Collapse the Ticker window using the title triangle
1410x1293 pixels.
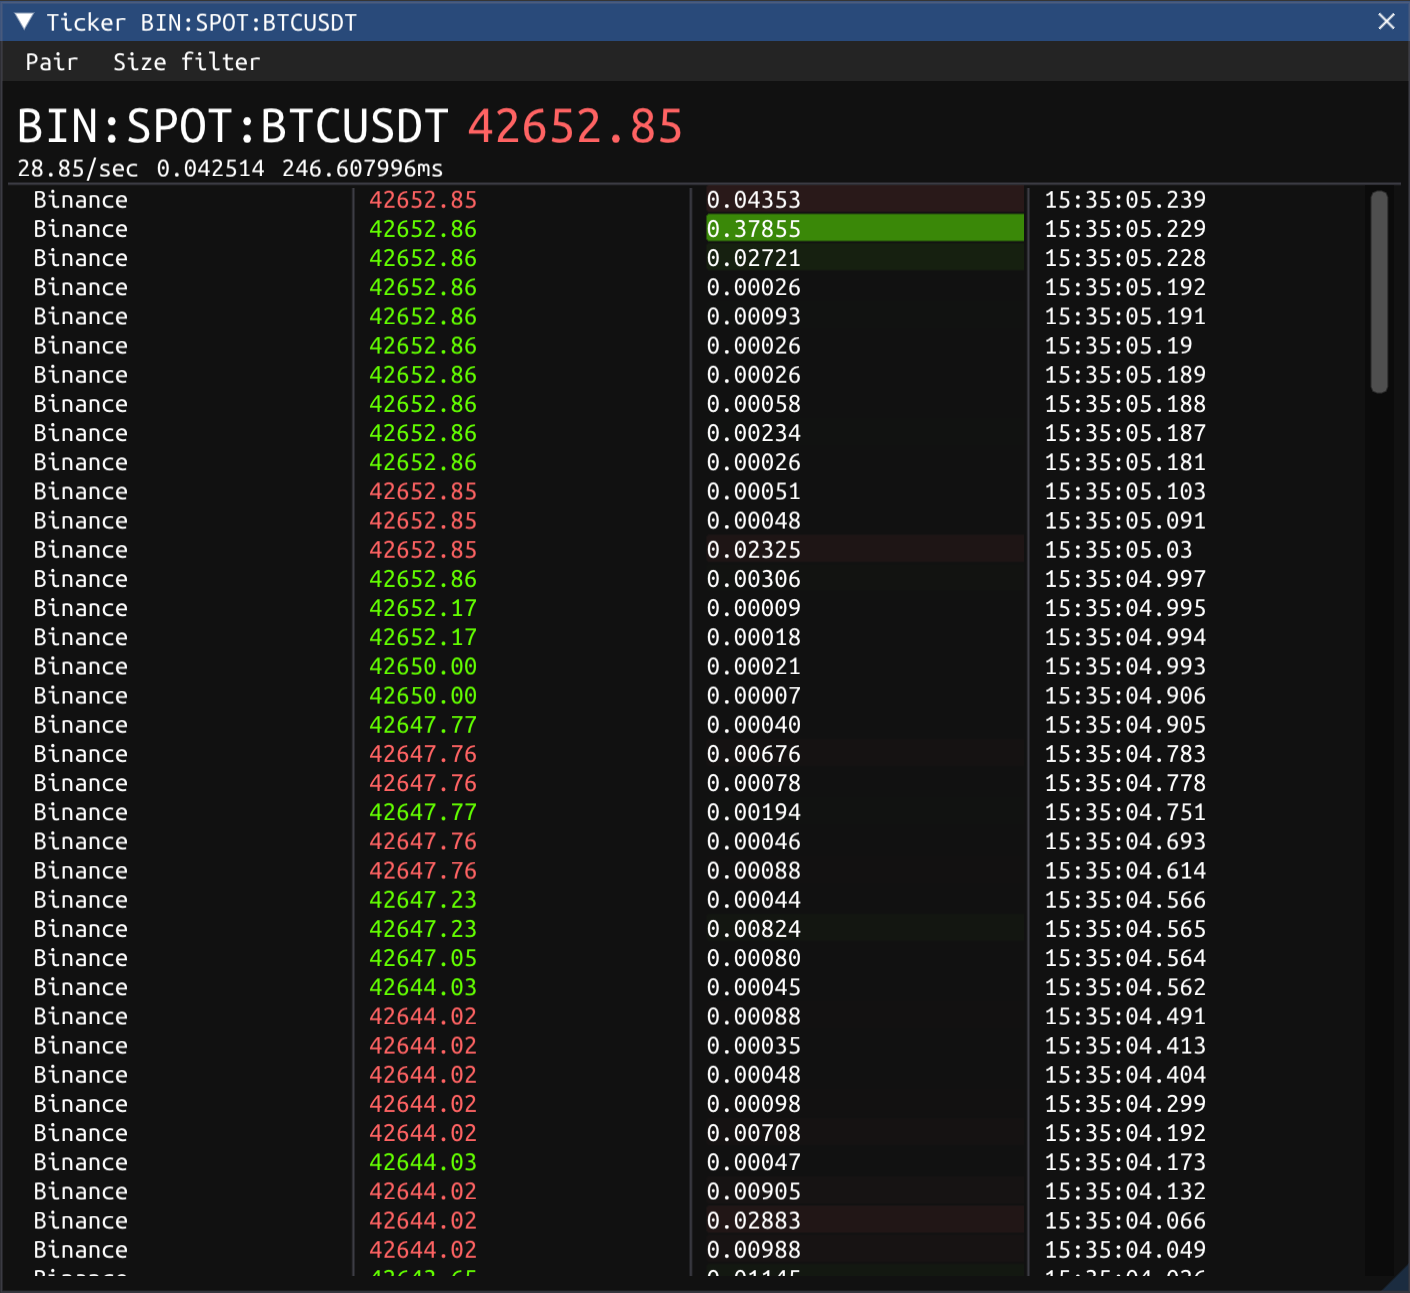[24, 21]
